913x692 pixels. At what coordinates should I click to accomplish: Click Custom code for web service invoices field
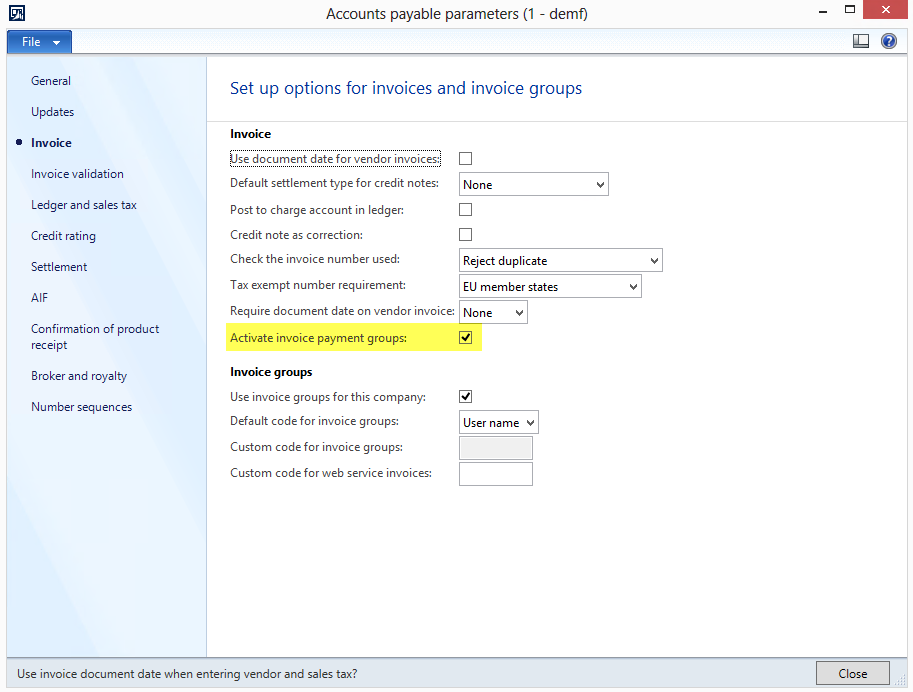[495, 473]
